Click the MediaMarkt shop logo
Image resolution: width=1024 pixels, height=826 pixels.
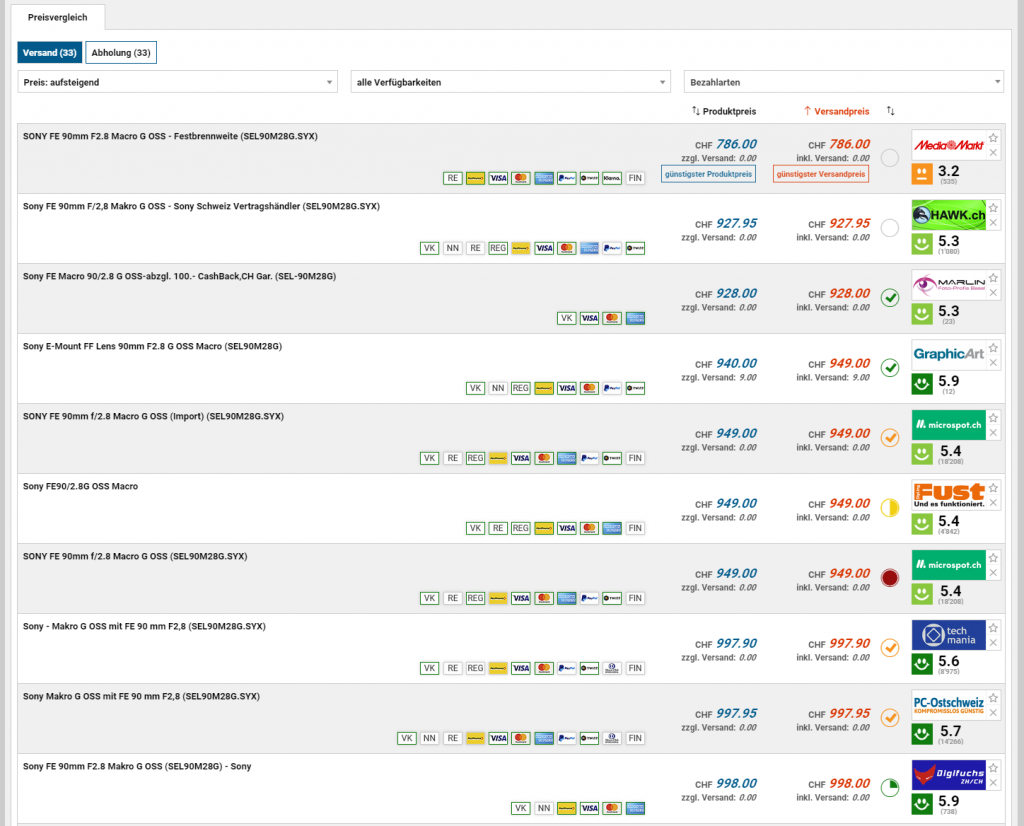[948, 146]
